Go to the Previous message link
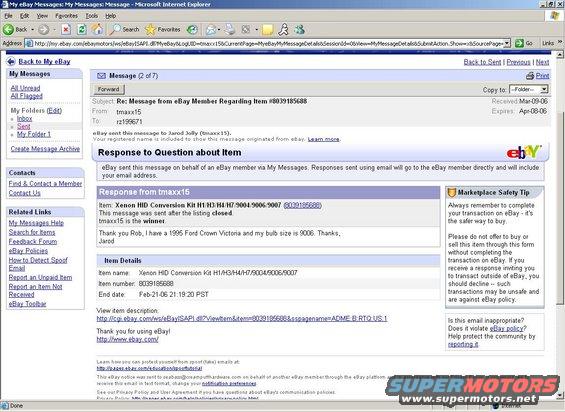This screenshot has height=412, width=565. (519, 62)
